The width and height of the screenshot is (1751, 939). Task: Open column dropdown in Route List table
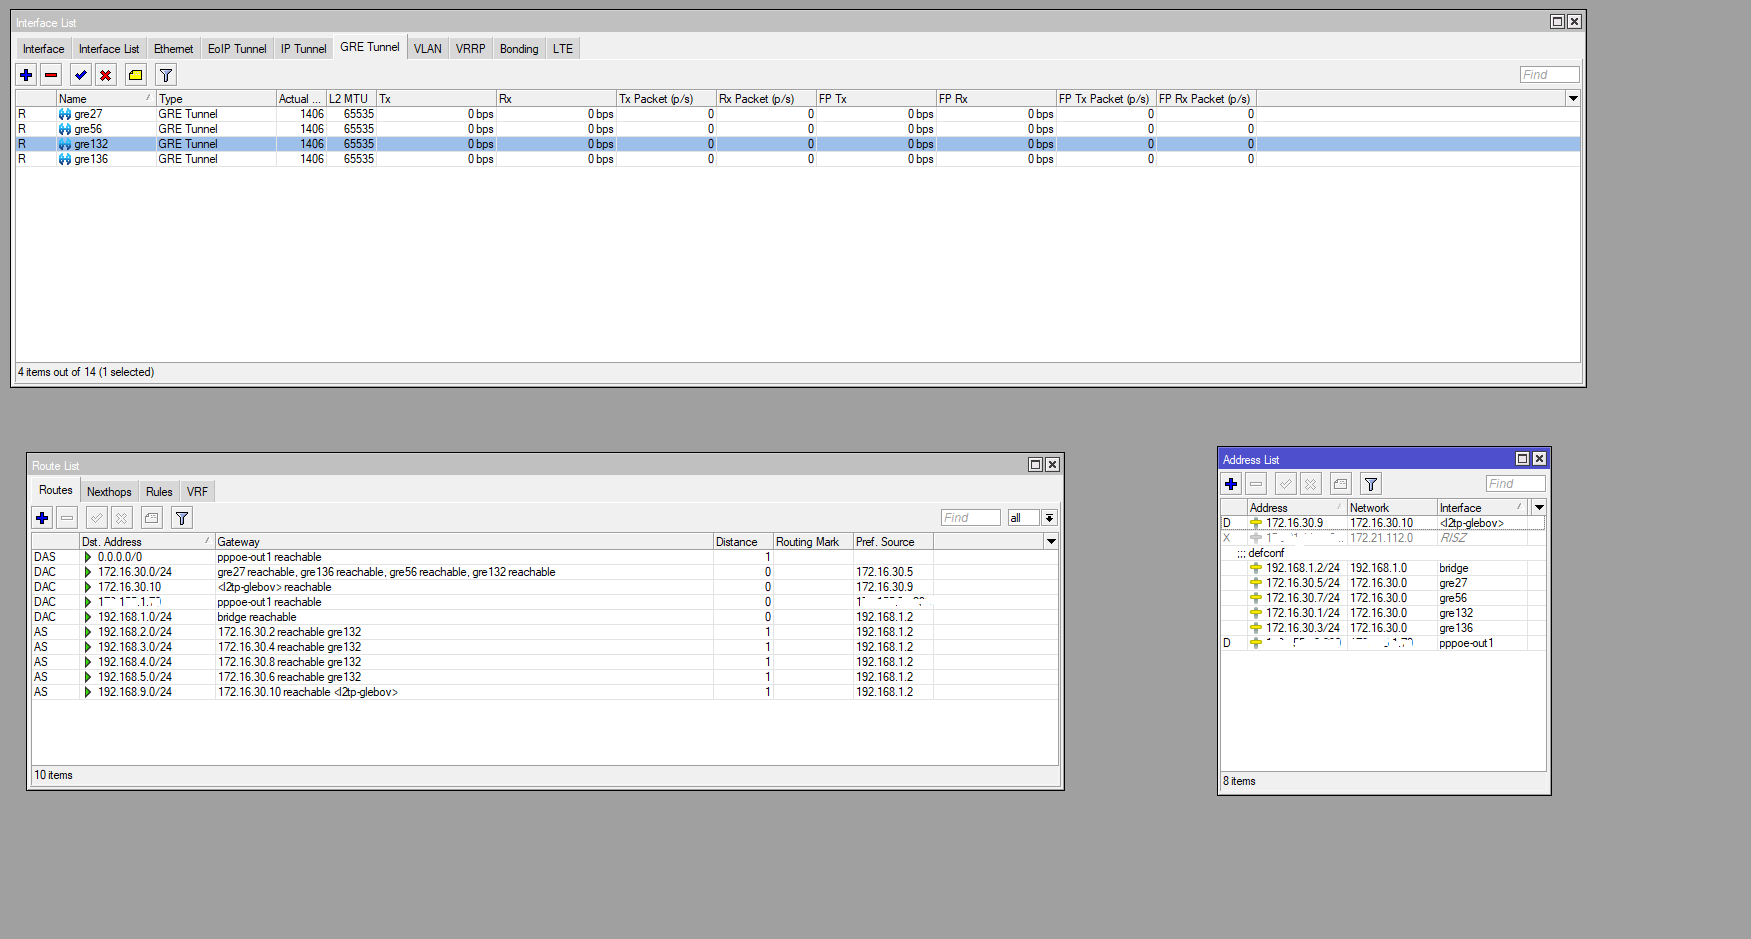pyautogui.click(x=1051, y=541)
